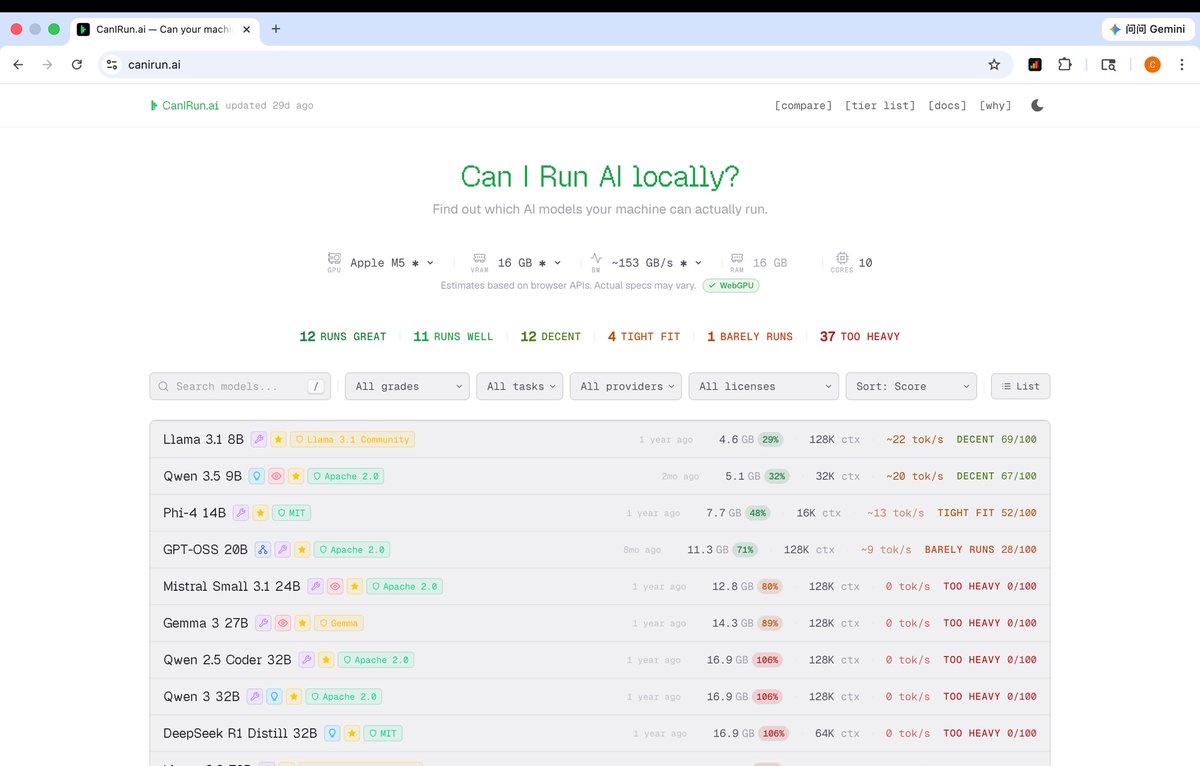1200x766 pixels.
Task: Filter by 4 TIGHT FIT
Action: (644, 336)
